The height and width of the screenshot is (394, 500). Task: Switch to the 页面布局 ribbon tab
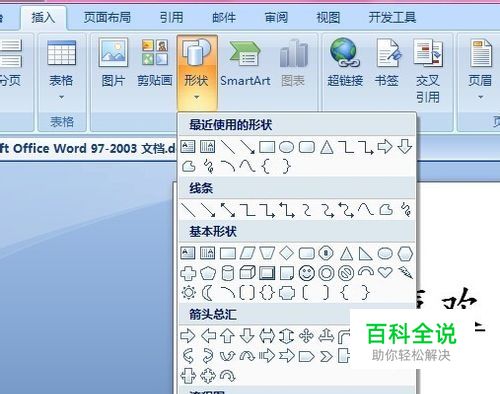click(107, 17)
